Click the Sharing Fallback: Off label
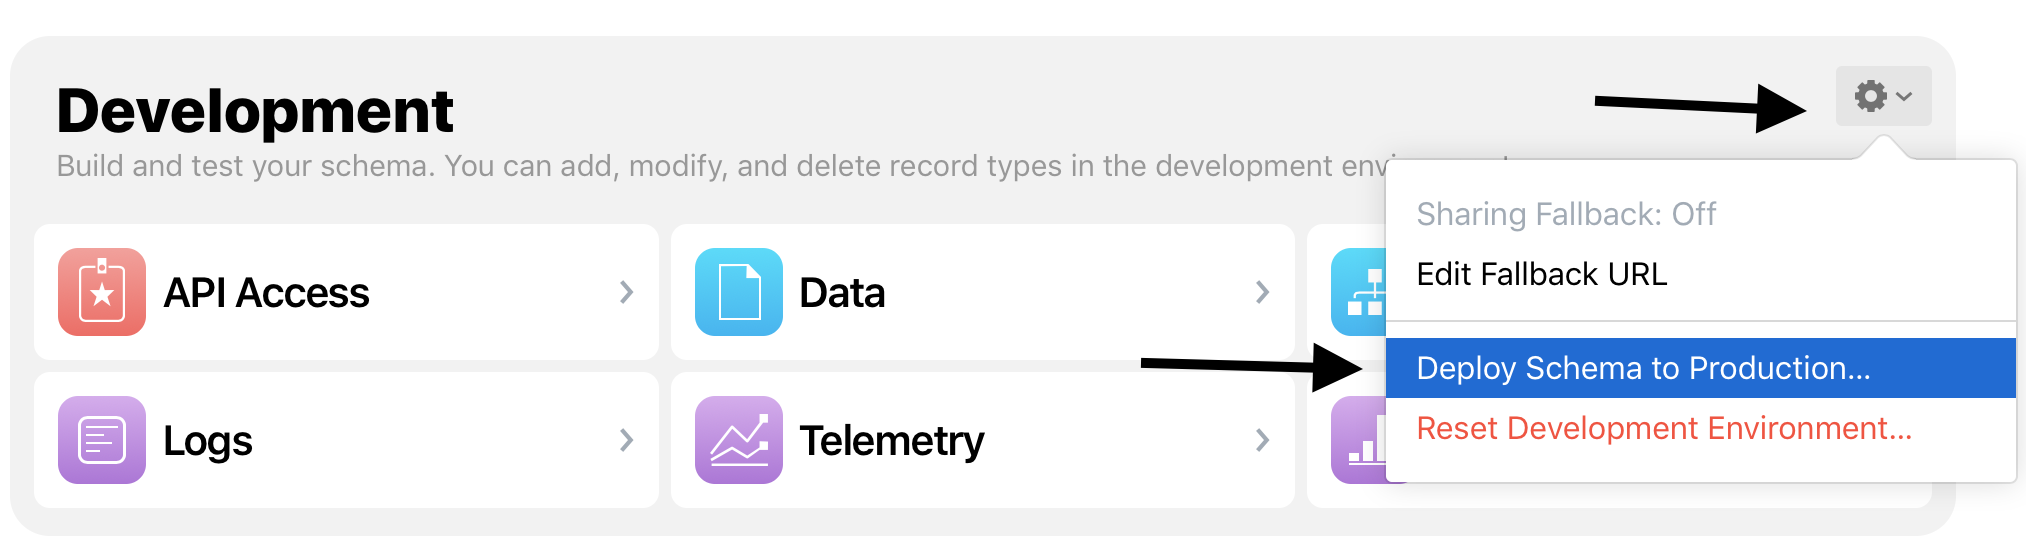Image resolution: width=2026 pixels, height=552 pixels. click(x=1566, y=214)
